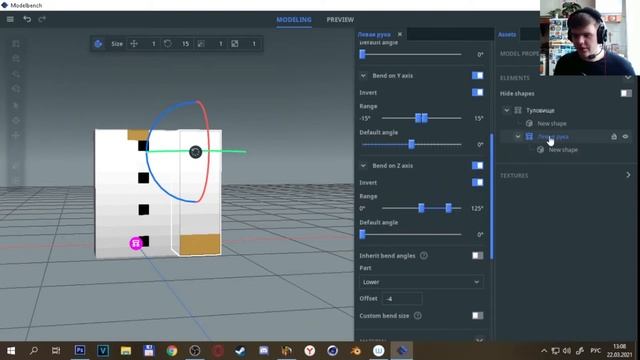Screen dimensions: 640x360
Task: Expand the Textures section
Action: 628,175
